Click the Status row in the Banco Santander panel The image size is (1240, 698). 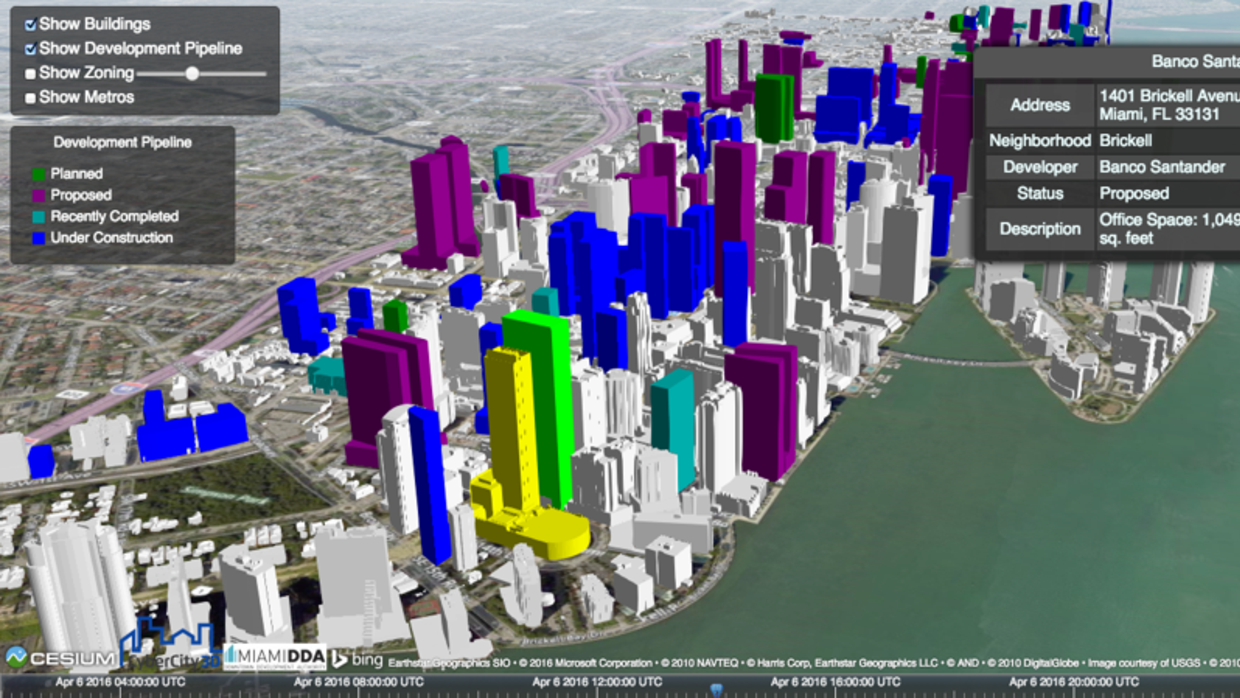1040,194
